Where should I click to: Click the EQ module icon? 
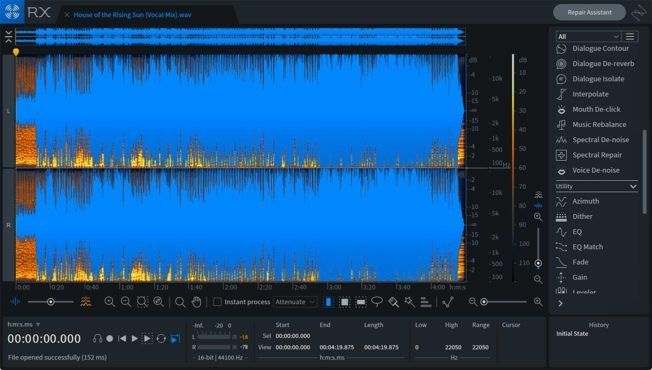tap(561, 232)
